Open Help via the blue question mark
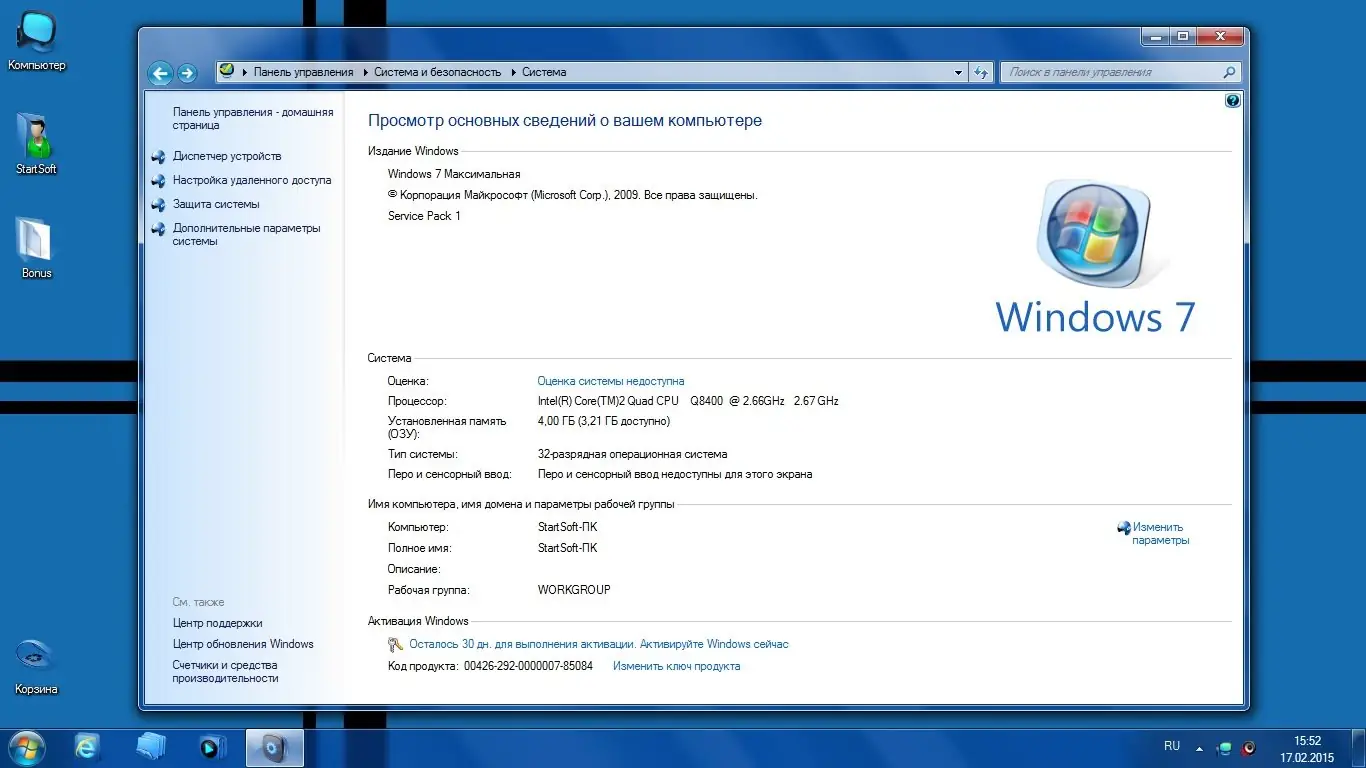Image resolution: width=1366 pixels, height=768 pixels. [1233, 100]
